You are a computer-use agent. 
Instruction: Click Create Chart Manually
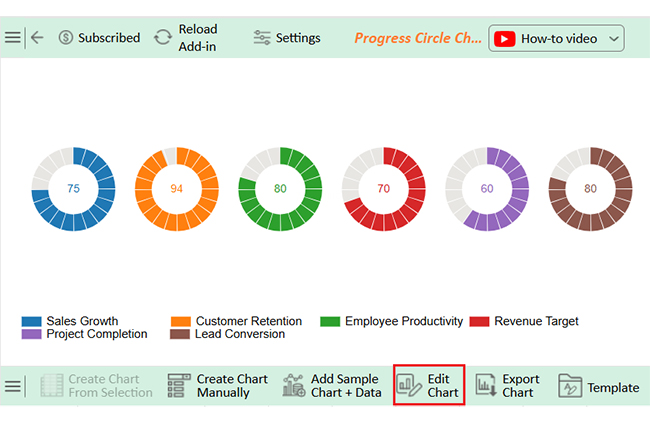(x=218, y=386)
